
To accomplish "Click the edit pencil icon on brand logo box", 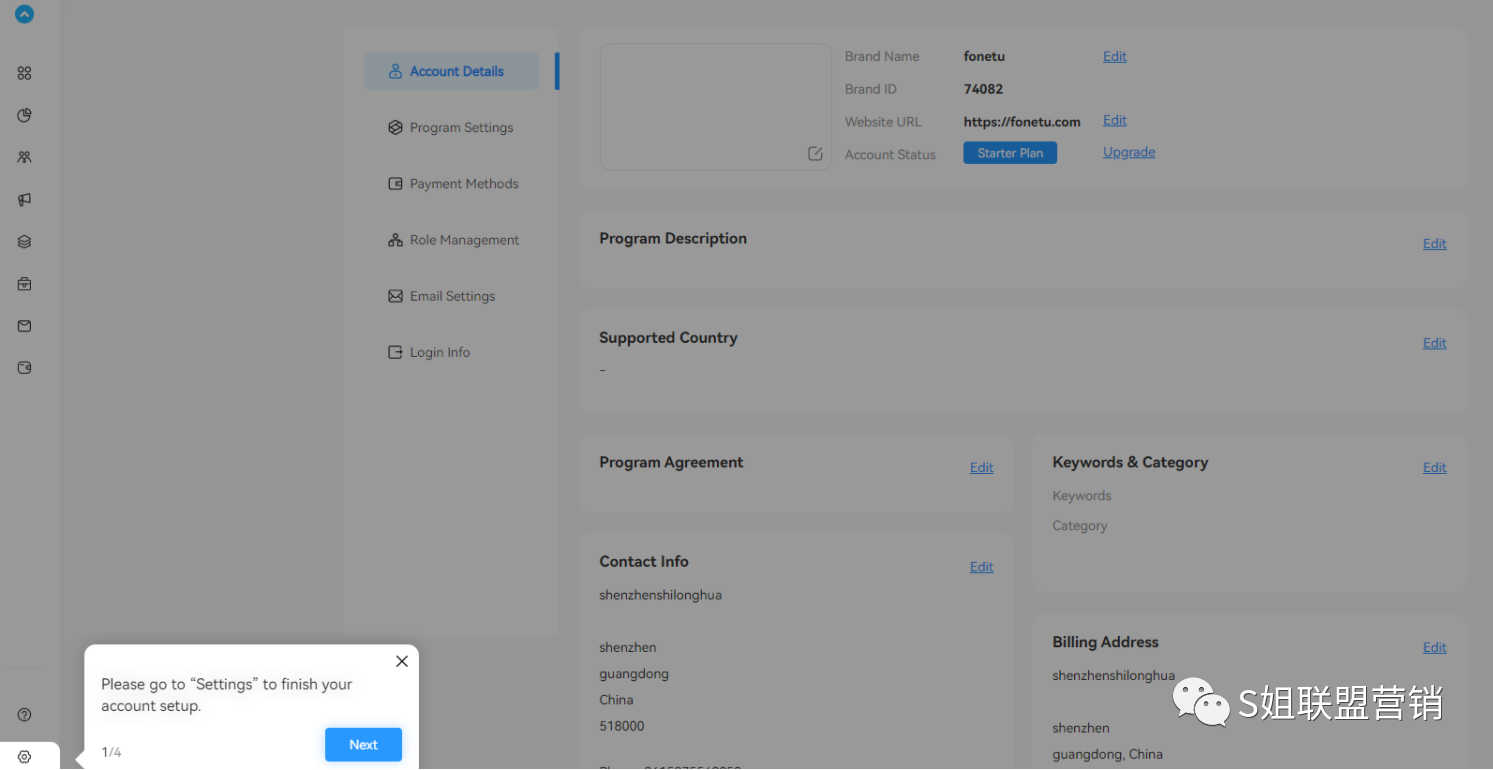I will (815, 153).
